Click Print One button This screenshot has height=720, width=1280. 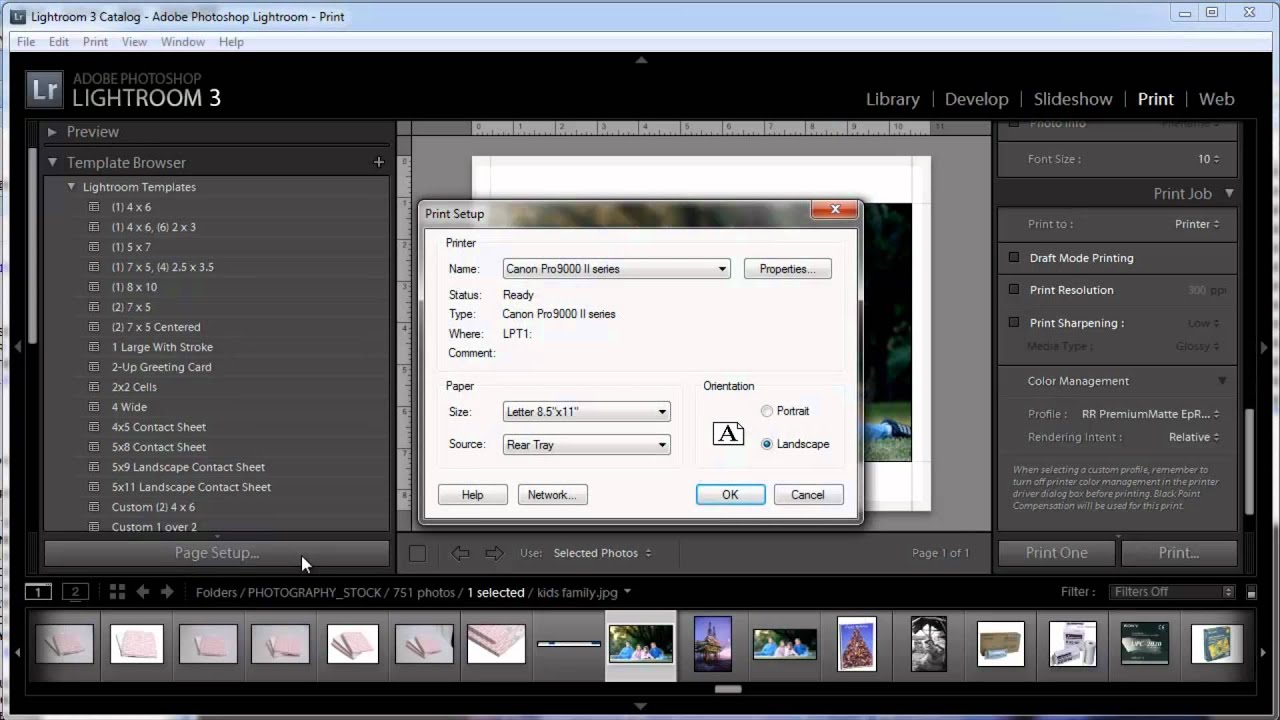(x=1056, y=553)
